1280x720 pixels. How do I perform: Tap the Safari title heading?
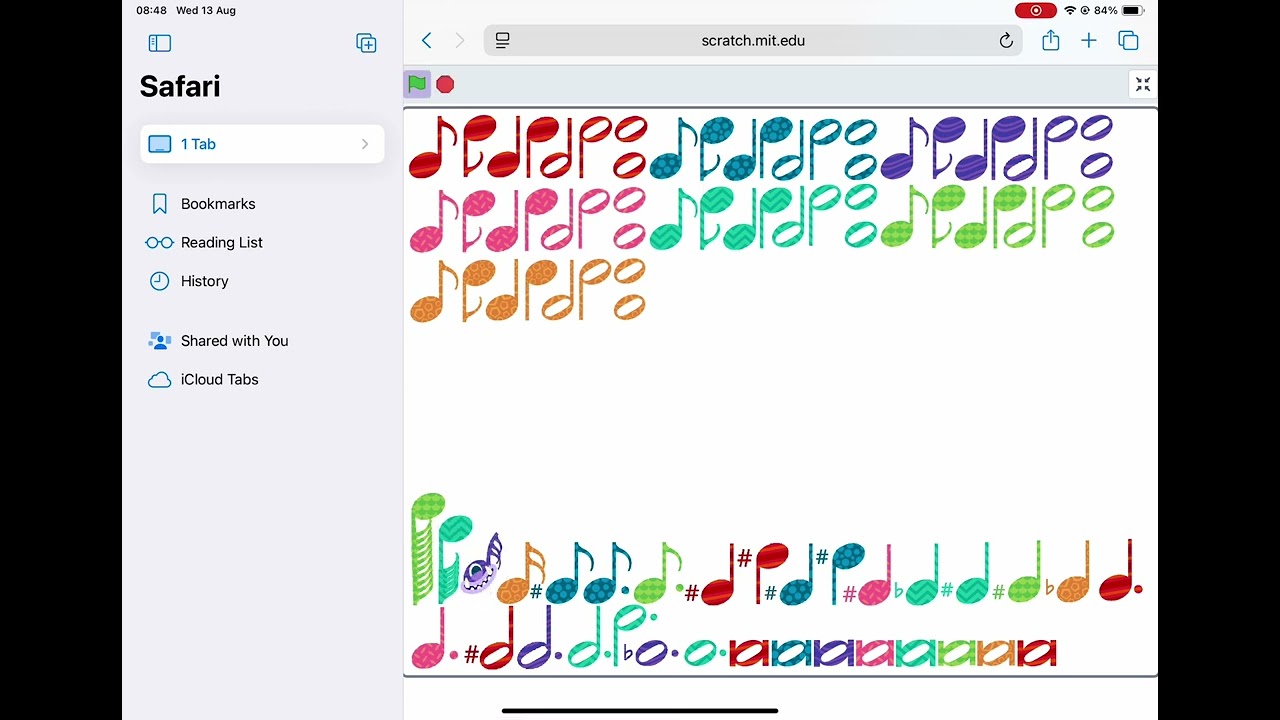click(x=180, y=86)
